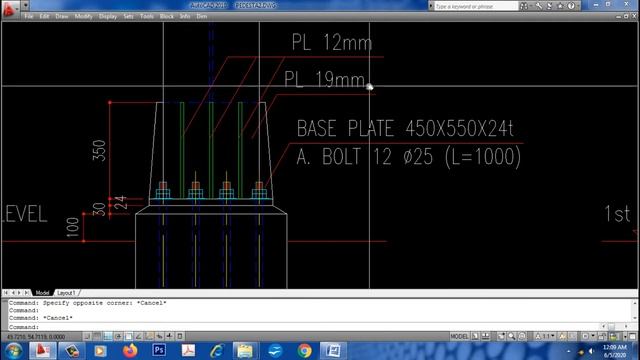Image resolution: width=640 pixels, height=360 pixels.
Task: Open Photoshop from taskbar
Action: 159,351
